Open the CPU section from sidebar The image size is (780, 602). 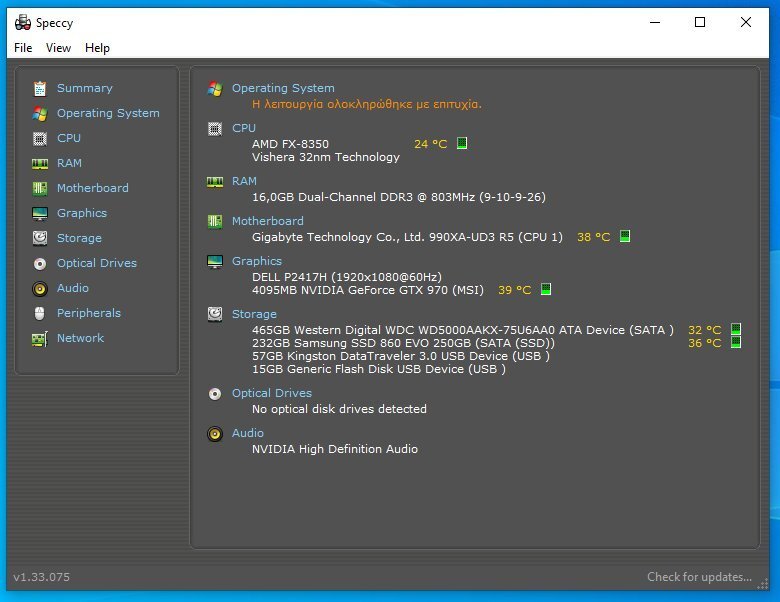coord(69,138)
